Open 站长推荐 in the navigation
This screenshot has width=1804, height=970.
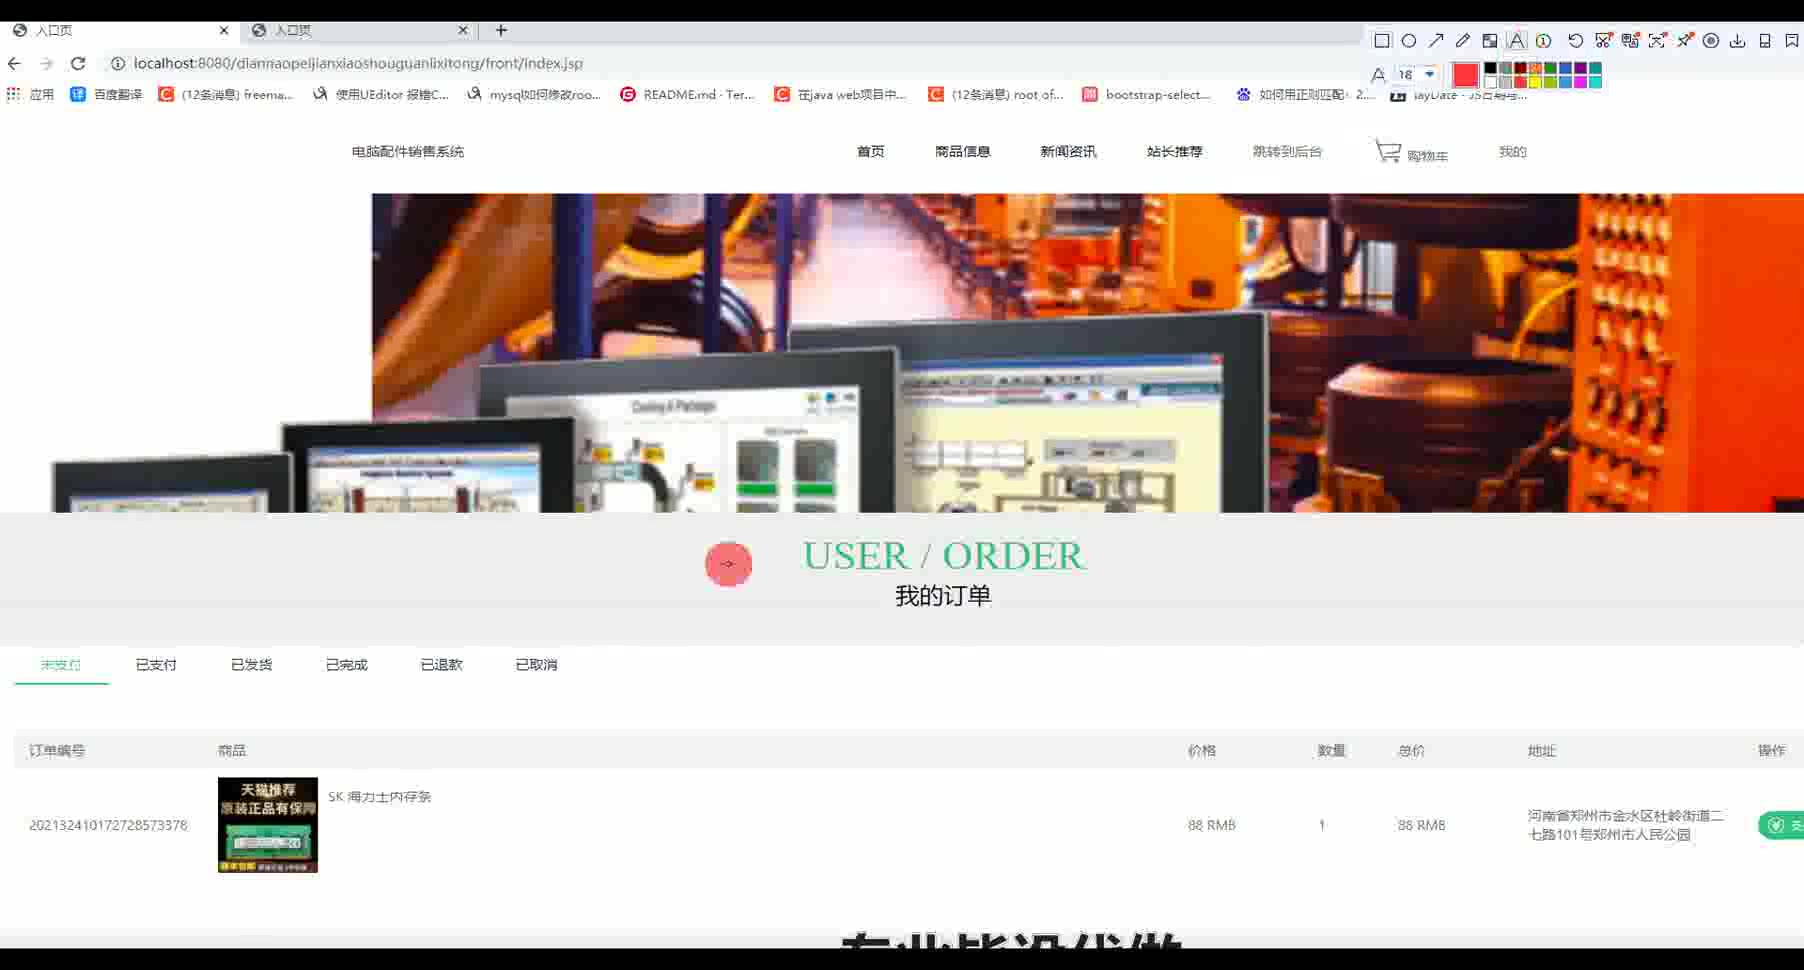click(x=1175, y=152)
